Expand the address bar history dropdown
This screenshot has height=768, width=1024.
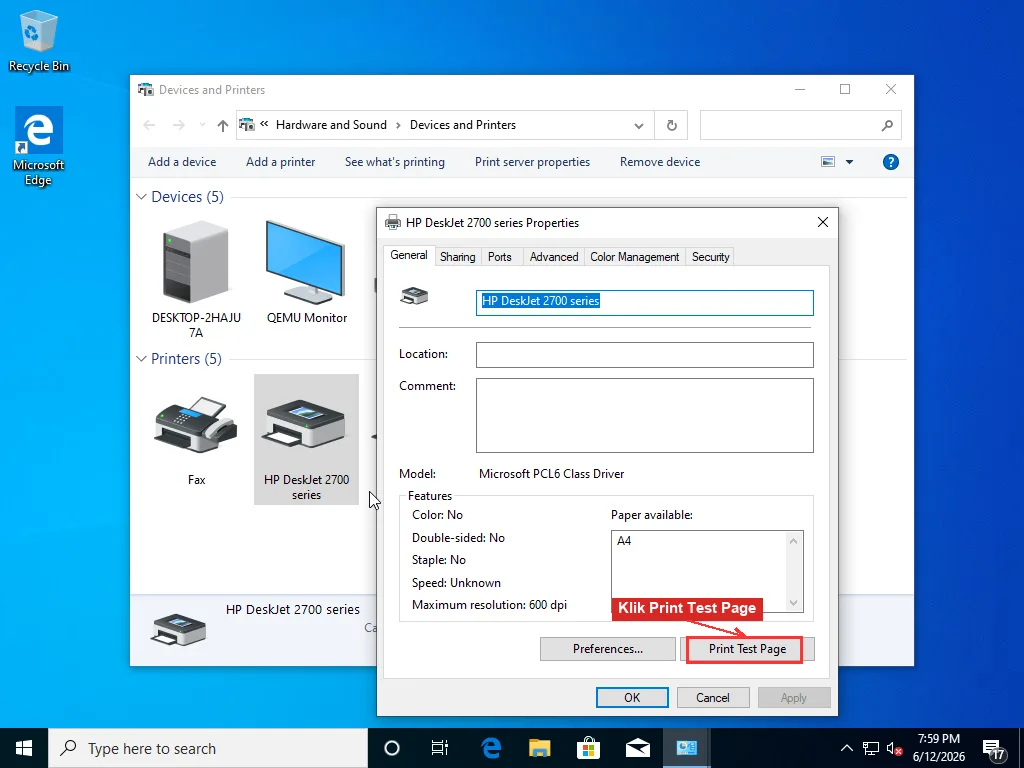point(639,125)
